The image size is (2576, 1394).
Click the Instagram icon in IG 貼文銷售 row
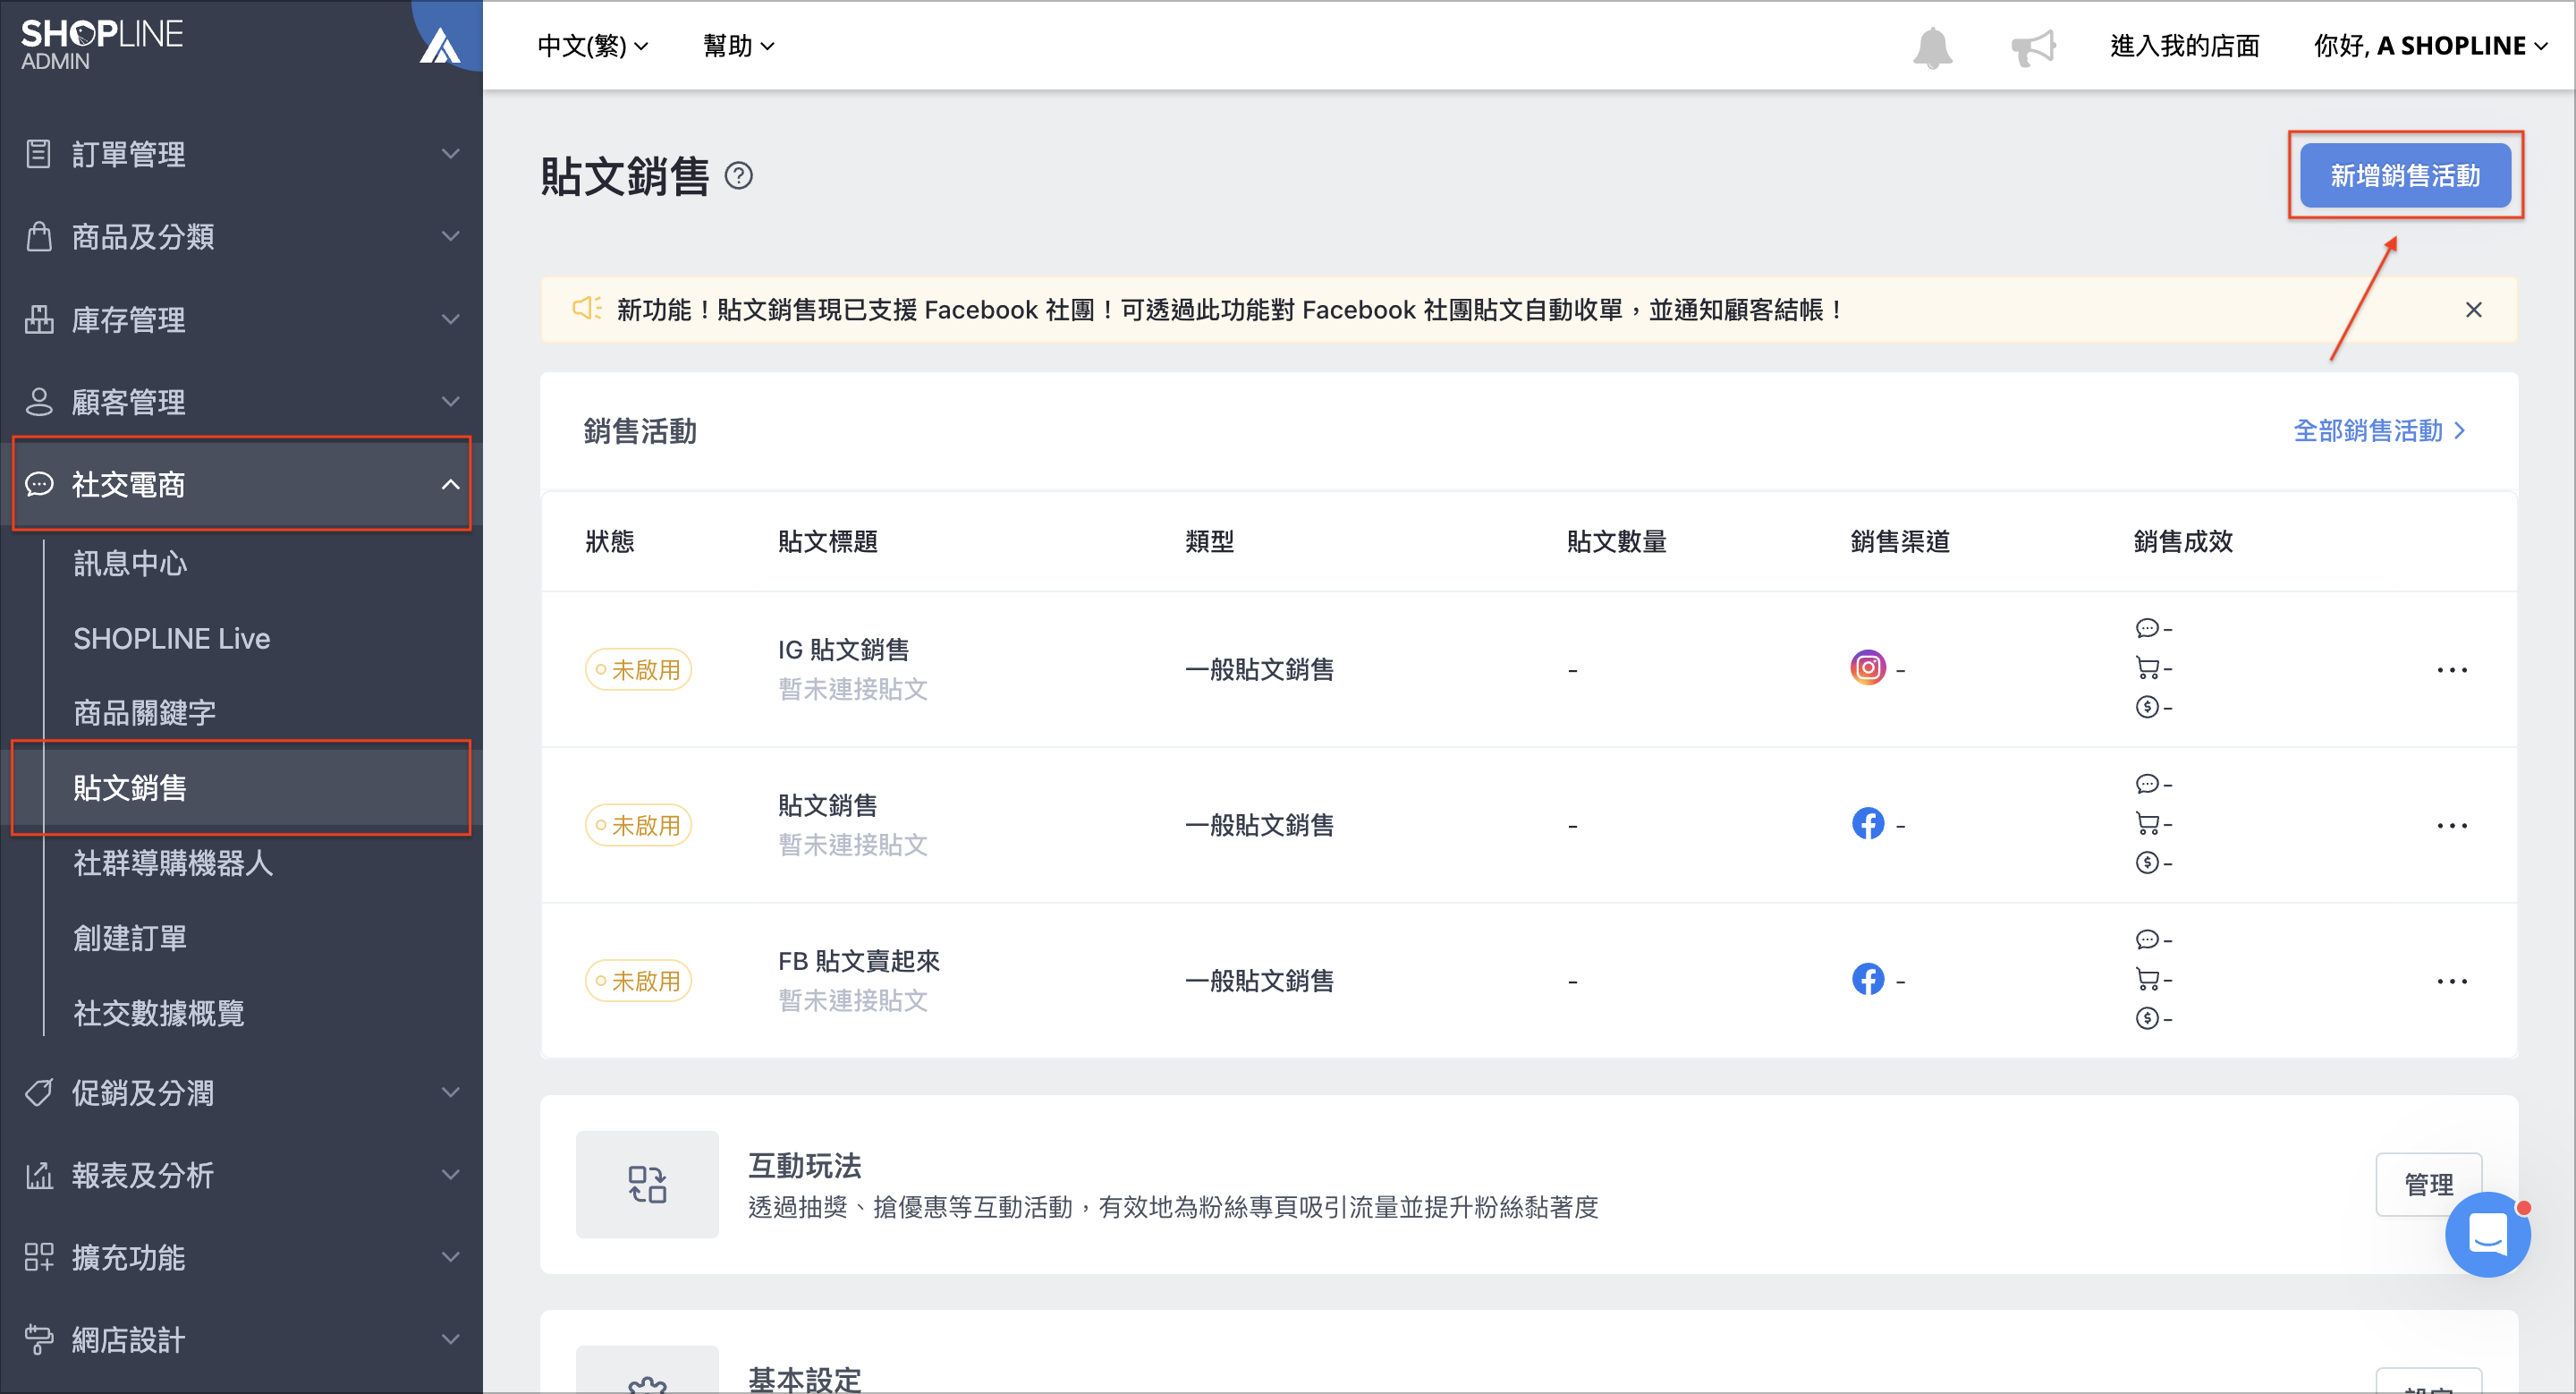tap(1867, 668)
